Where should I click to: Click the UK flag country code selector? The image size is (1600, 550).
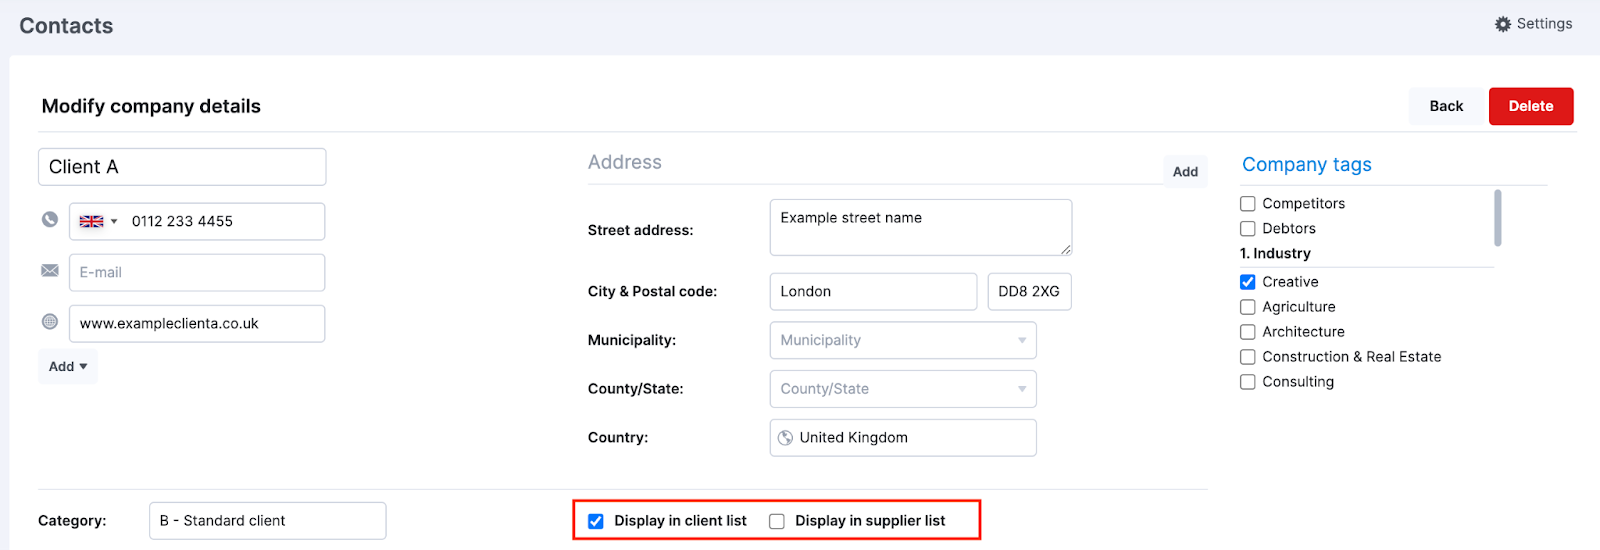click(98, 222)
